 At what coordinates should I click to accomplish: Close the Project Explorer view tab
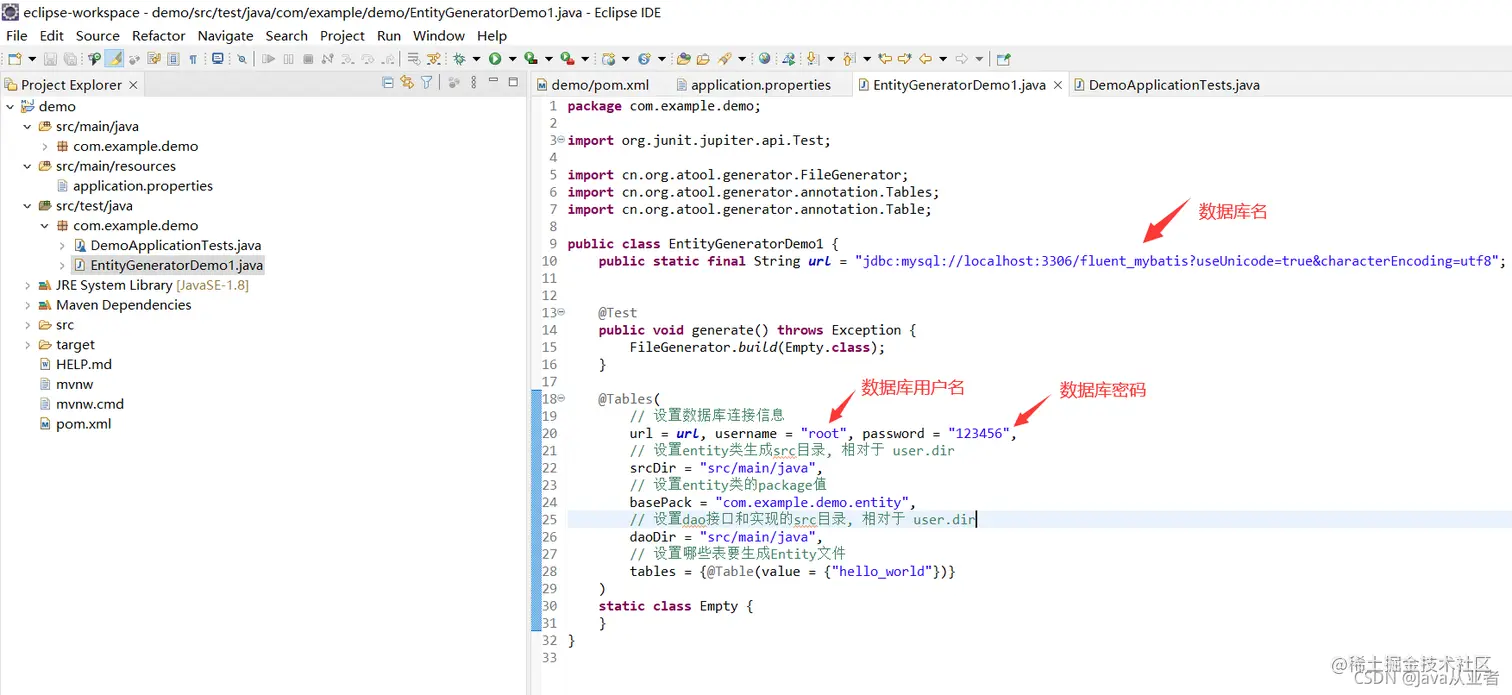tap(133, 85)
